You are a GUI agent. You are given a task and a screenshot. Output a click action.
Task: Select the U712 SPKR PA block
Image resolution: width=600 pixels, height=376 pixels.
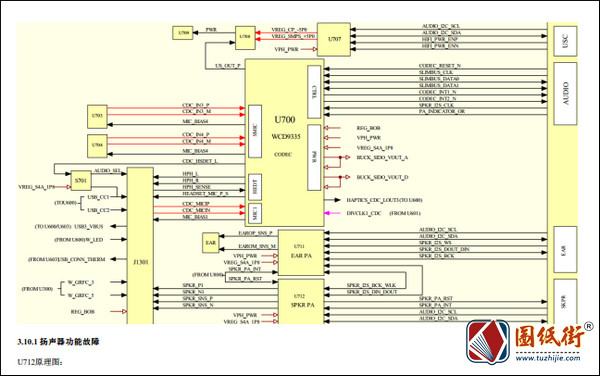(301, 301)
